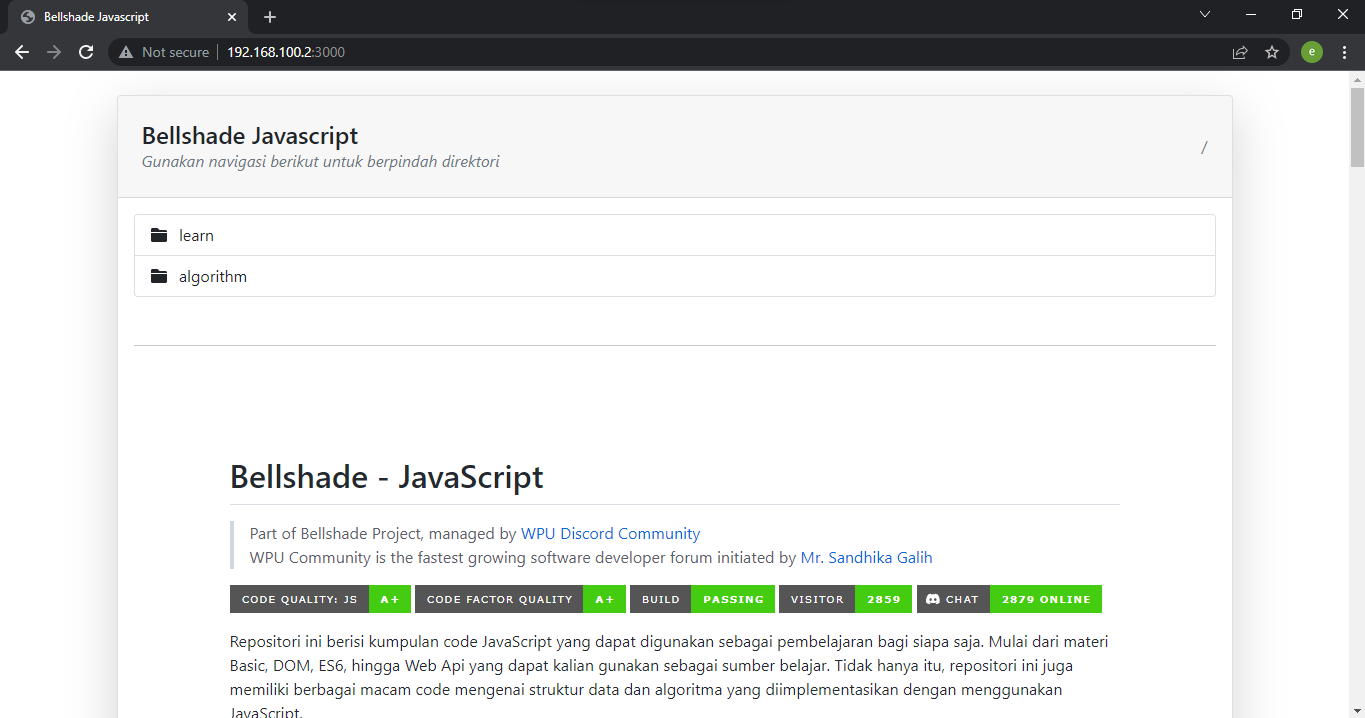Click the Code Quality JS badge
1365x718 pixels.
pyautogui.click(x=320, y=599)
